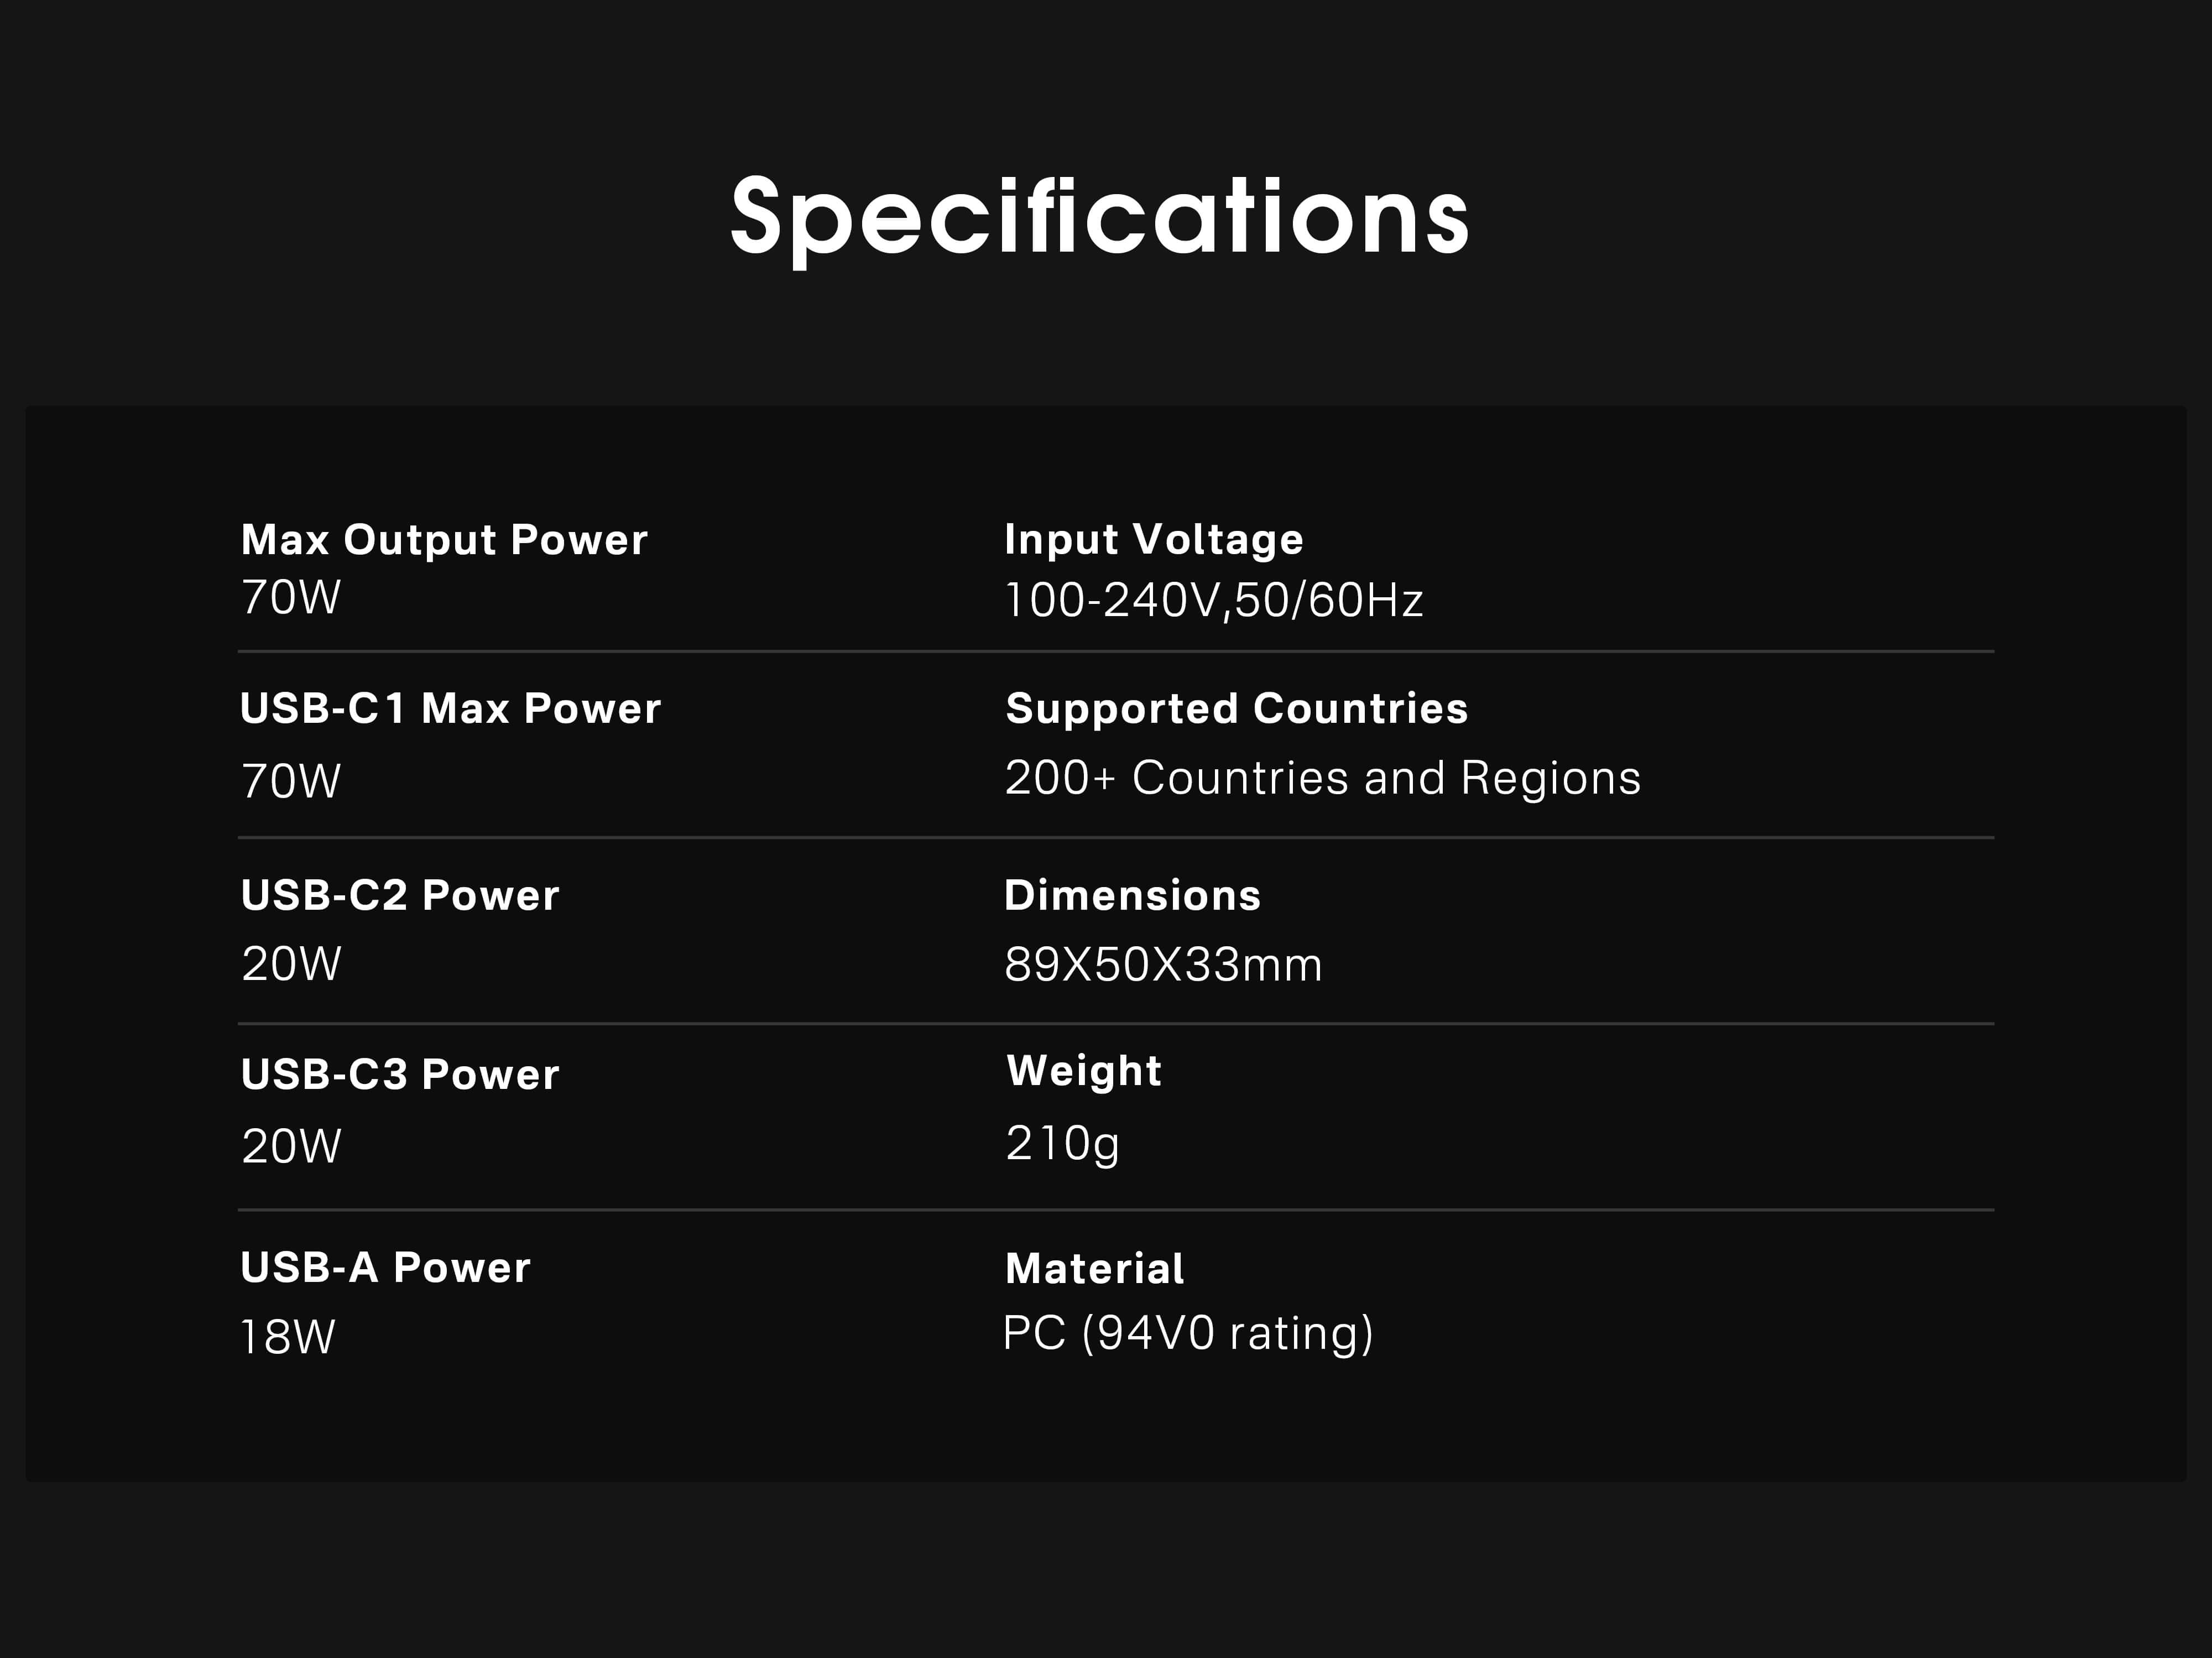Click the PC (94V0 rating) material value
The width and height of the screenshot is (2212, 1658).
[1188, 1333]
